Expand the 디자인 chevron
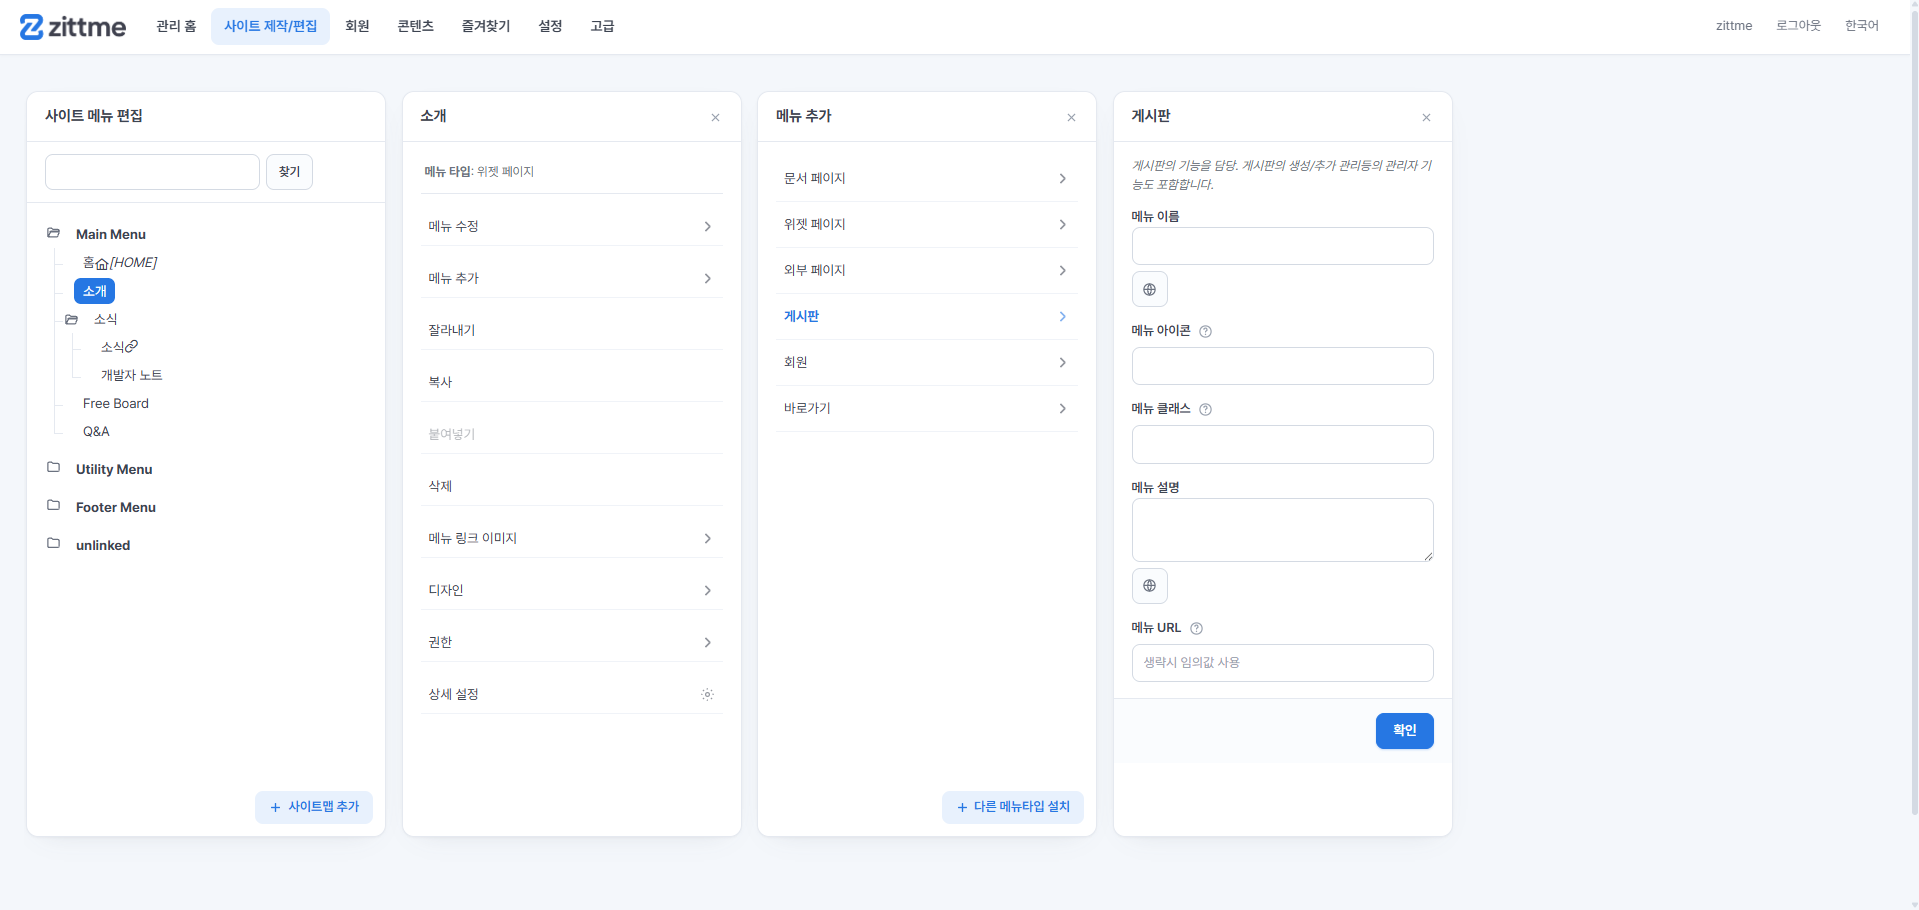 tap(707, 591)
